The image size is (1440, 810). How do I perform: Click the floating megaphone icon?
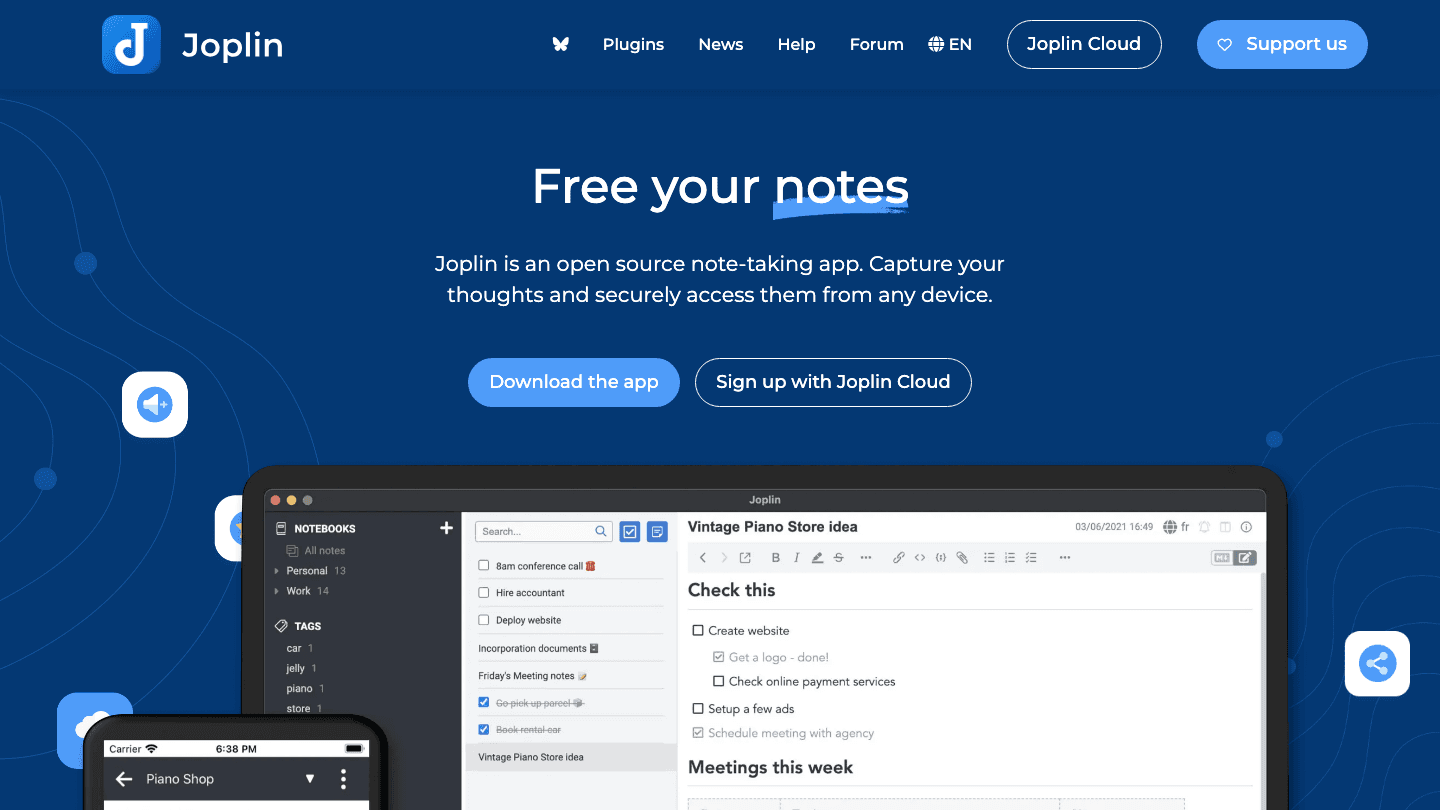tap(155, 405)
